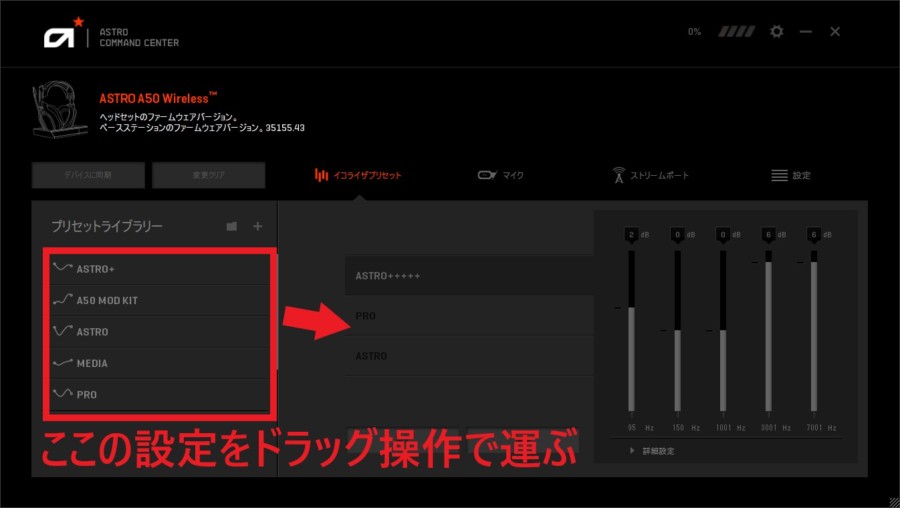
Task: Open settings via the gear icon
Action: point(777,32)
